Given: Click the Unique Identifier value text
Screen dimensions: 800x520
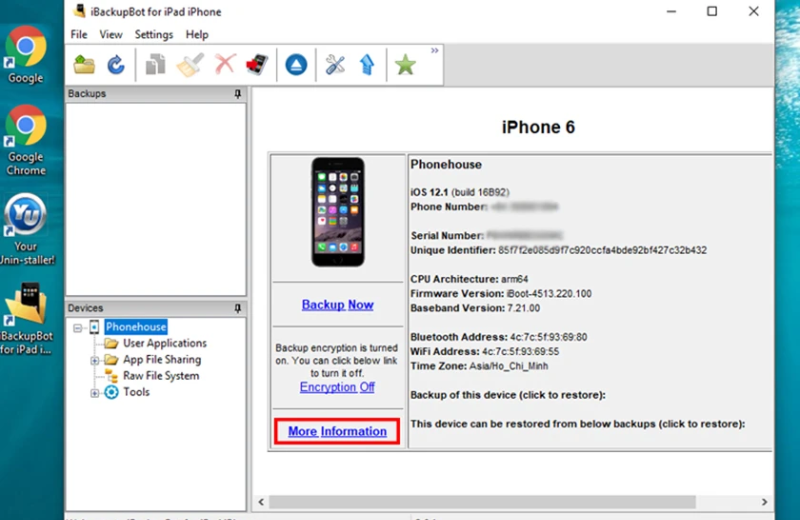Looking at the screenshot, I should point(603,251).
